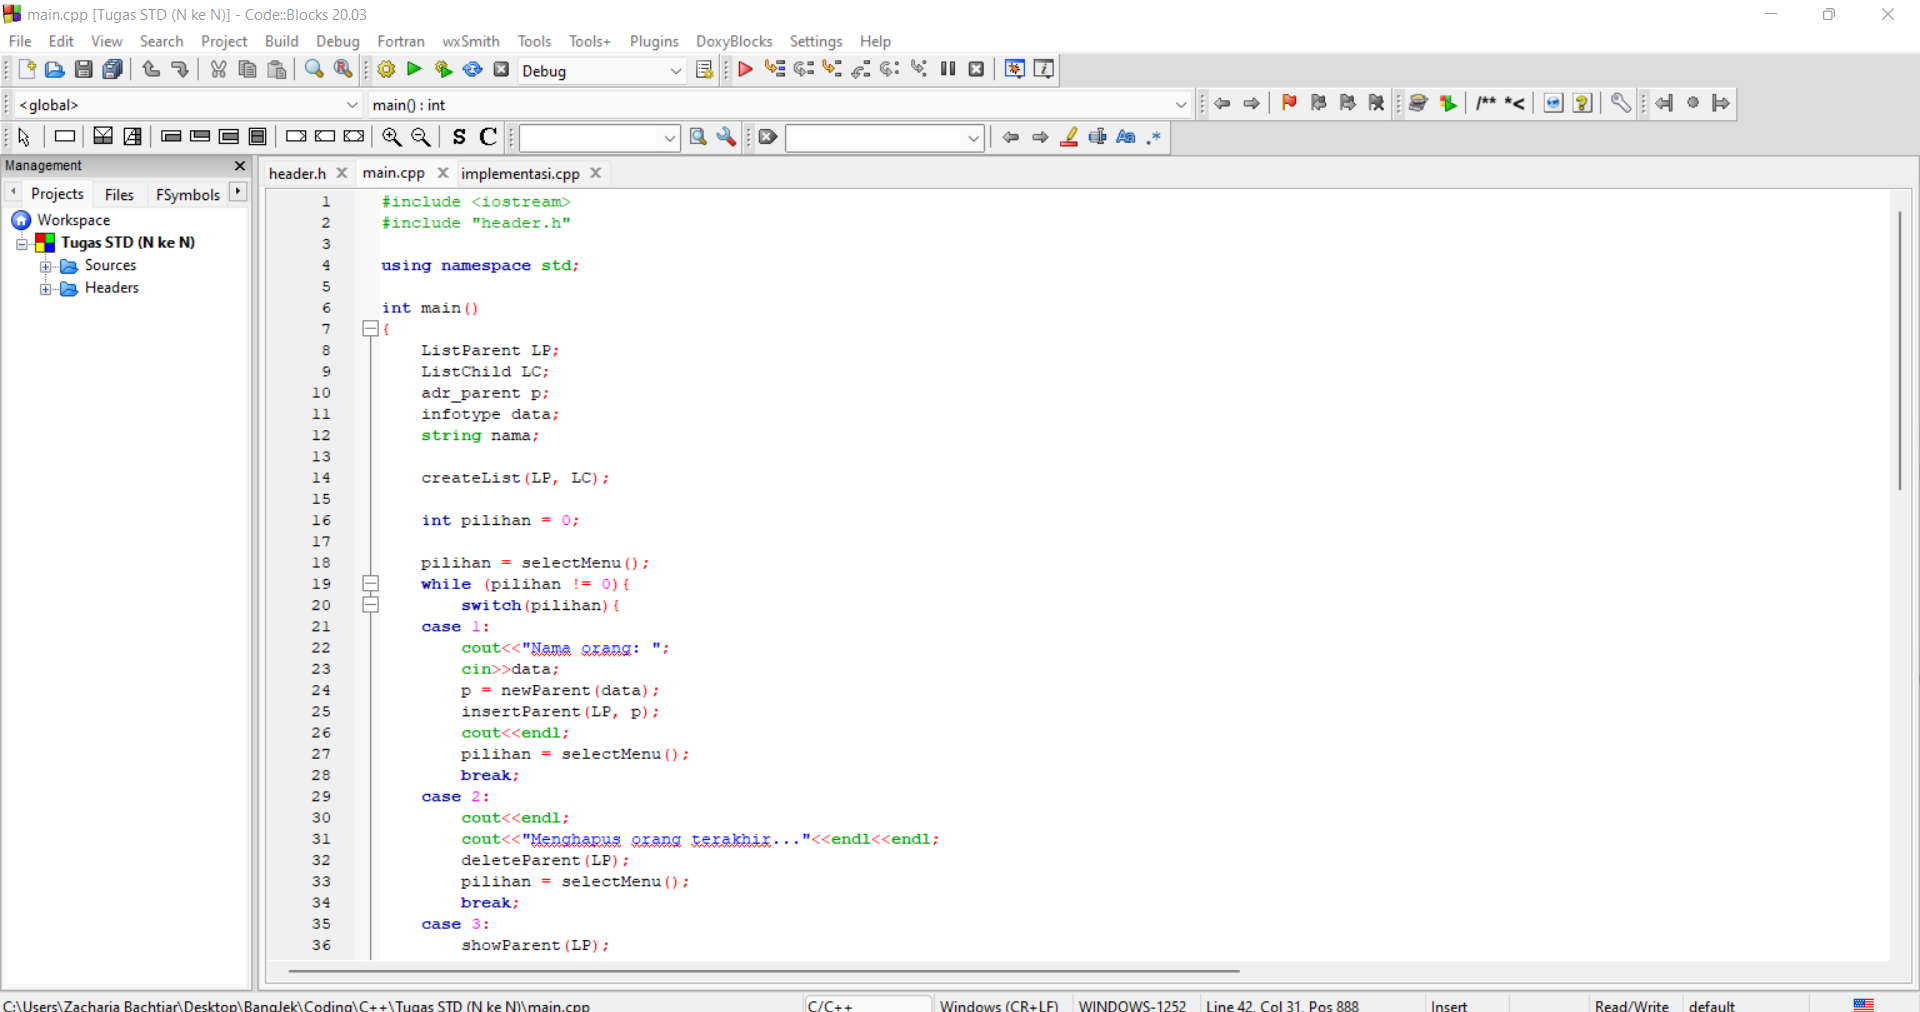Viewport: 1920px width, 1012px height.
Task: Run the program with green arrow
Action: (414, 70)
